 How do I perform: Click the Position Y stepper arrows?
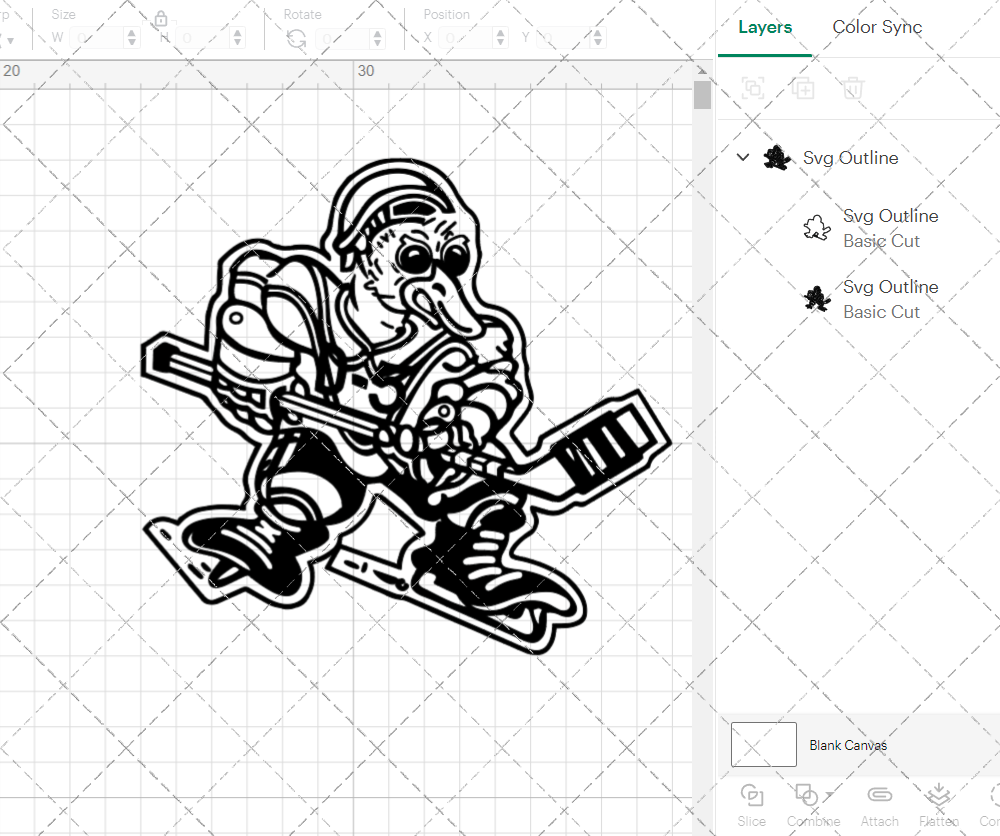(598, 38)
